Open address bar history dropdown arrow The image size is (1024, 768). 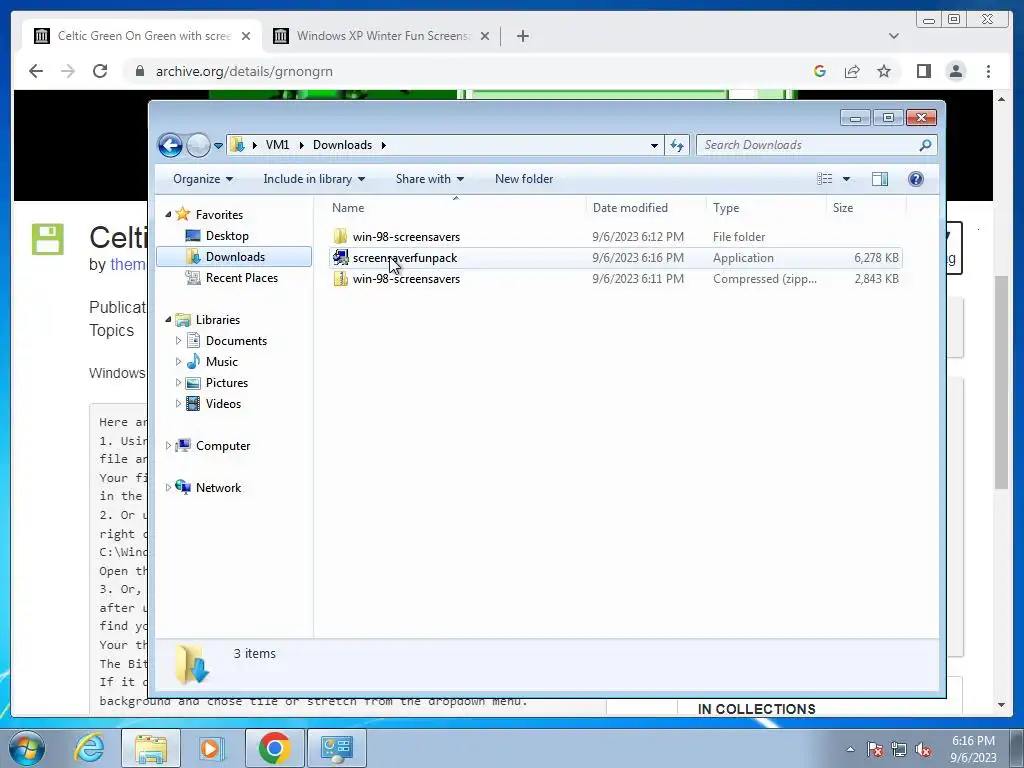click(x=654, y=146)
